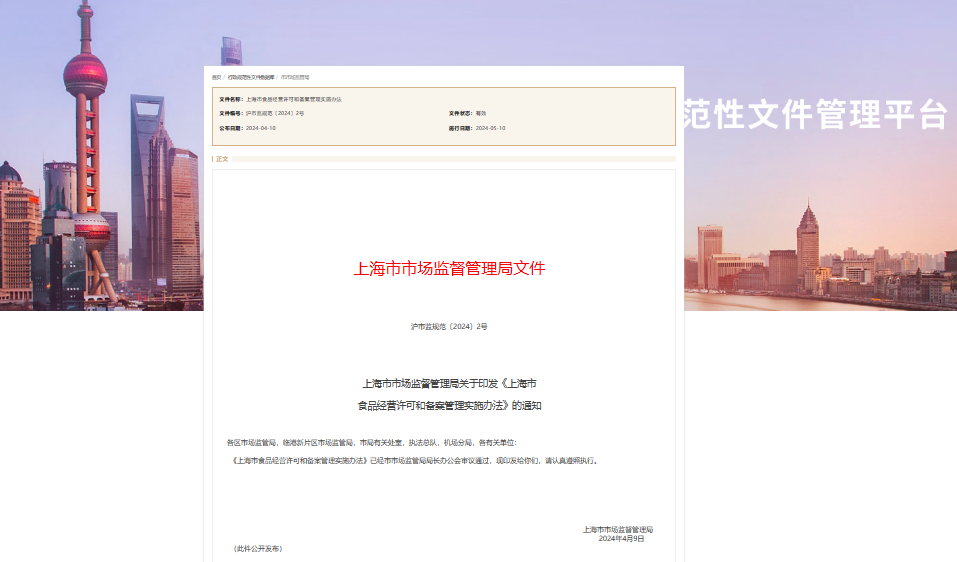Click the recipients line 各区市场监管局
957x562 pixels.
[x=372, y=442]
